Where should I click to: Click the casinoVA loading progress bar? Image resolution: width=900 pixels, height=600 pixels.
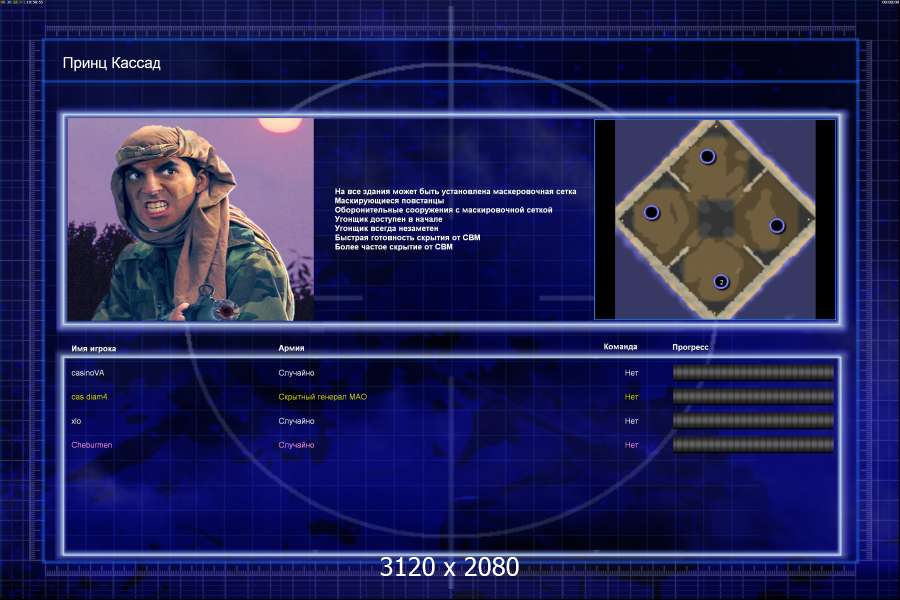pyautogui.click(x=753, y=373)
